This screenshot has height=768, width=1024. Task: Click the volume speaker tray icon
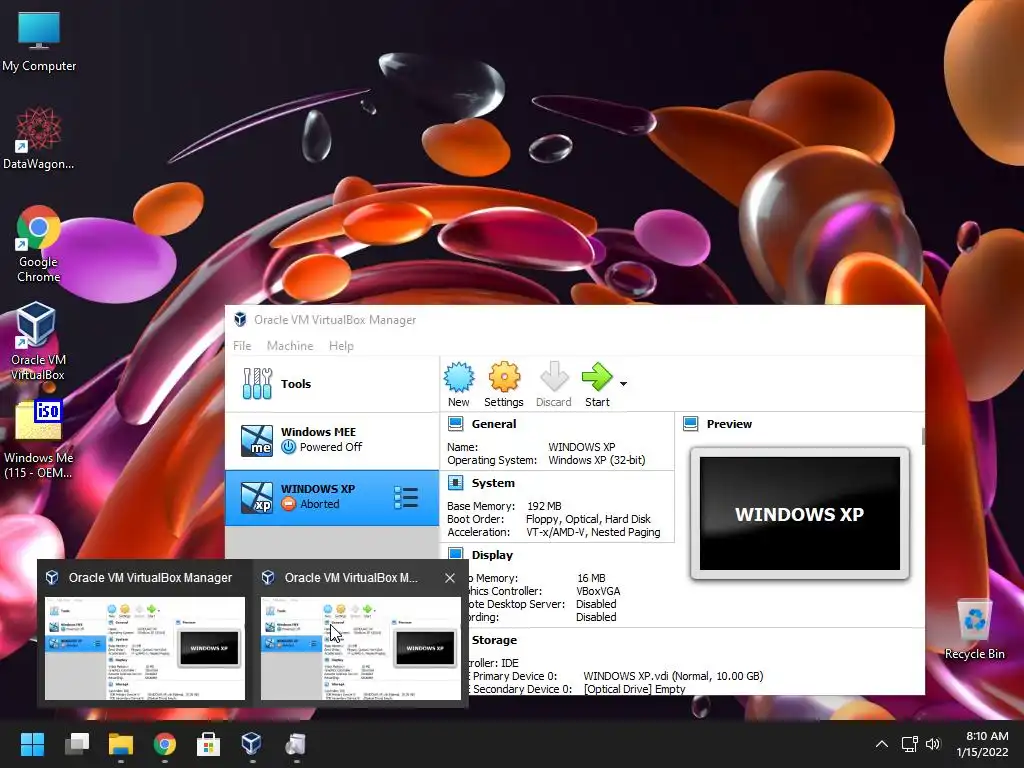coord(933,744)
